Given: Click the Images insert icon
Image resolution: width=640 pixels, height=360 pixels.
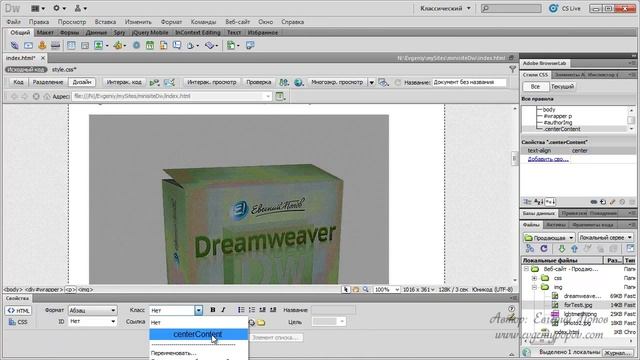Looking at the screenshot, I should [98, 45].
